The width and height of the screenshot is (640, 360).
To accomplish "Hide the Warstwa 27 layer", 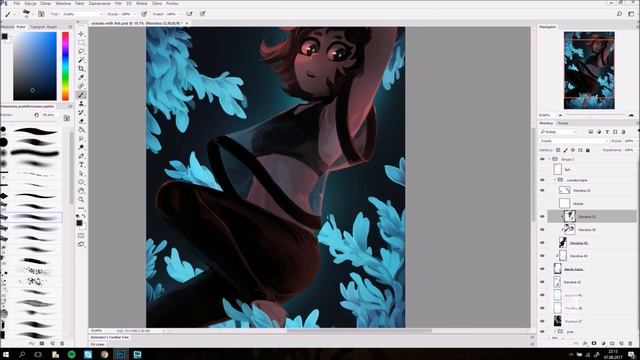I will click(542, 321).
